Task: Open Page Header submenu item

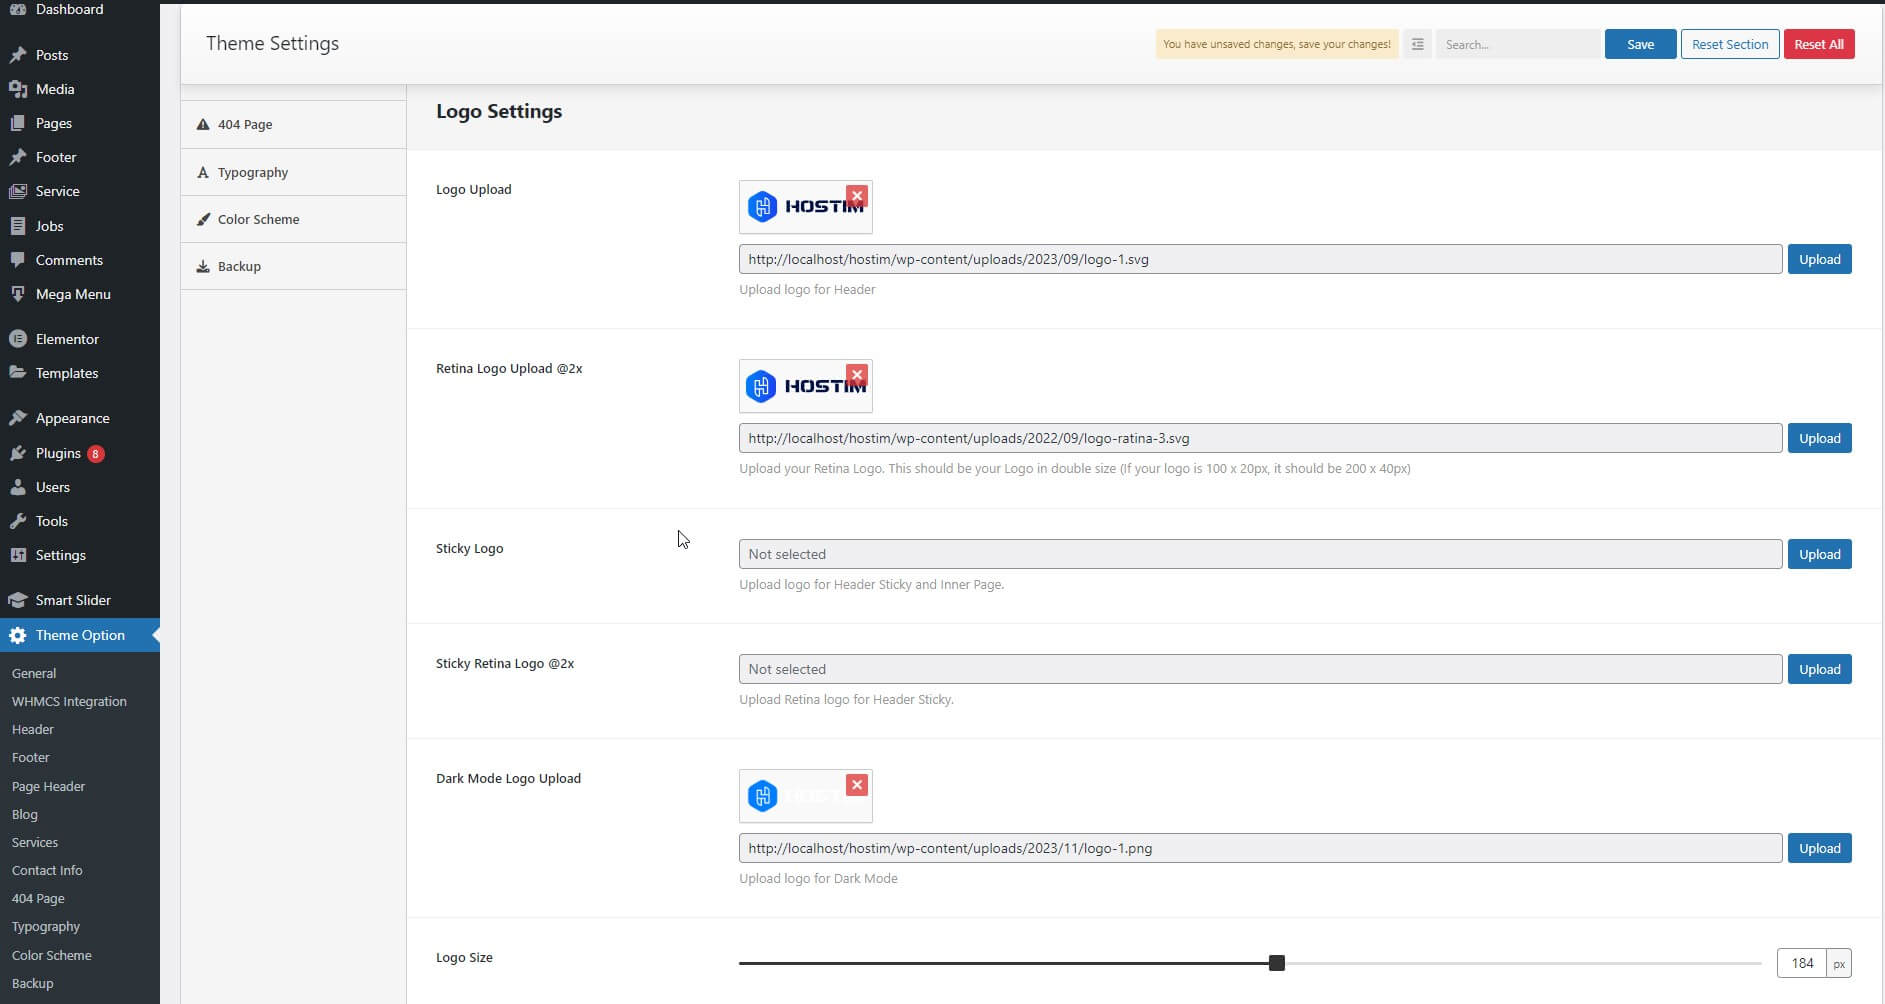Action: point(48,786)
